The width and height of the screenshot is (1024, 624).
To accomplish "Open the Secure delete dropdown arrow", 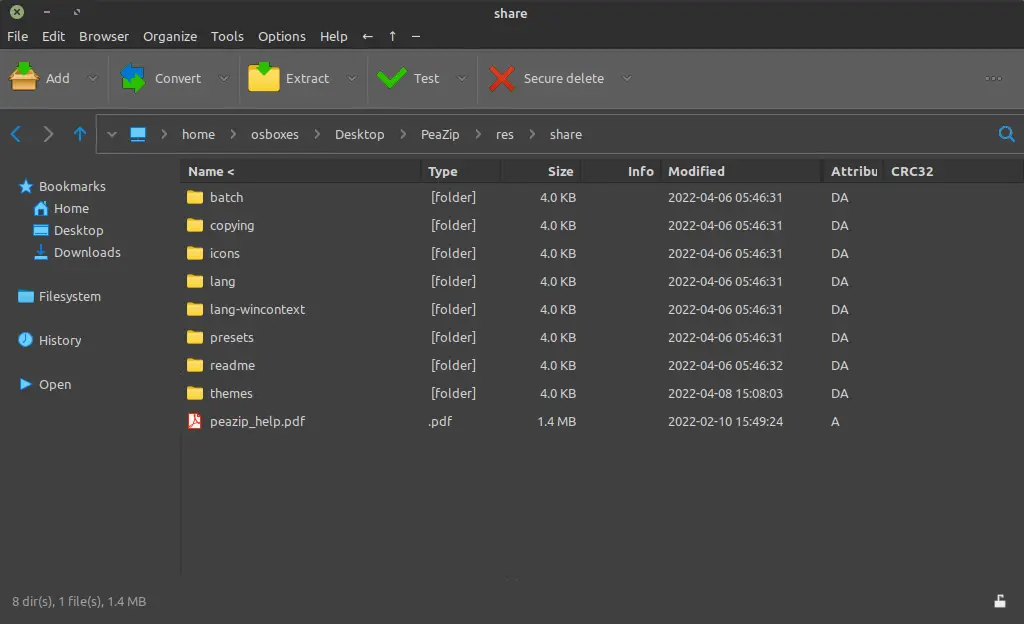I will pyautogui.click(x=626, y=78).
